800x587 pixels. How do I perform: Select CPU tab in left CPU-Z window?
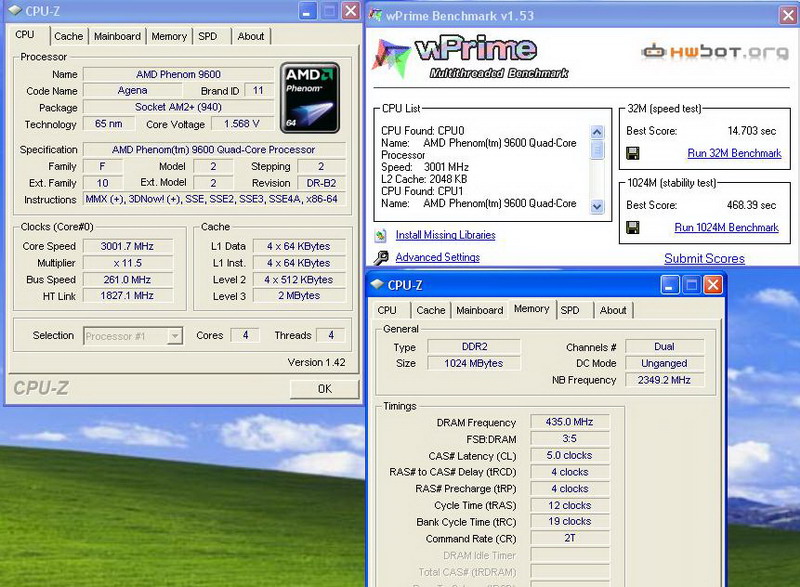[24, 35]
